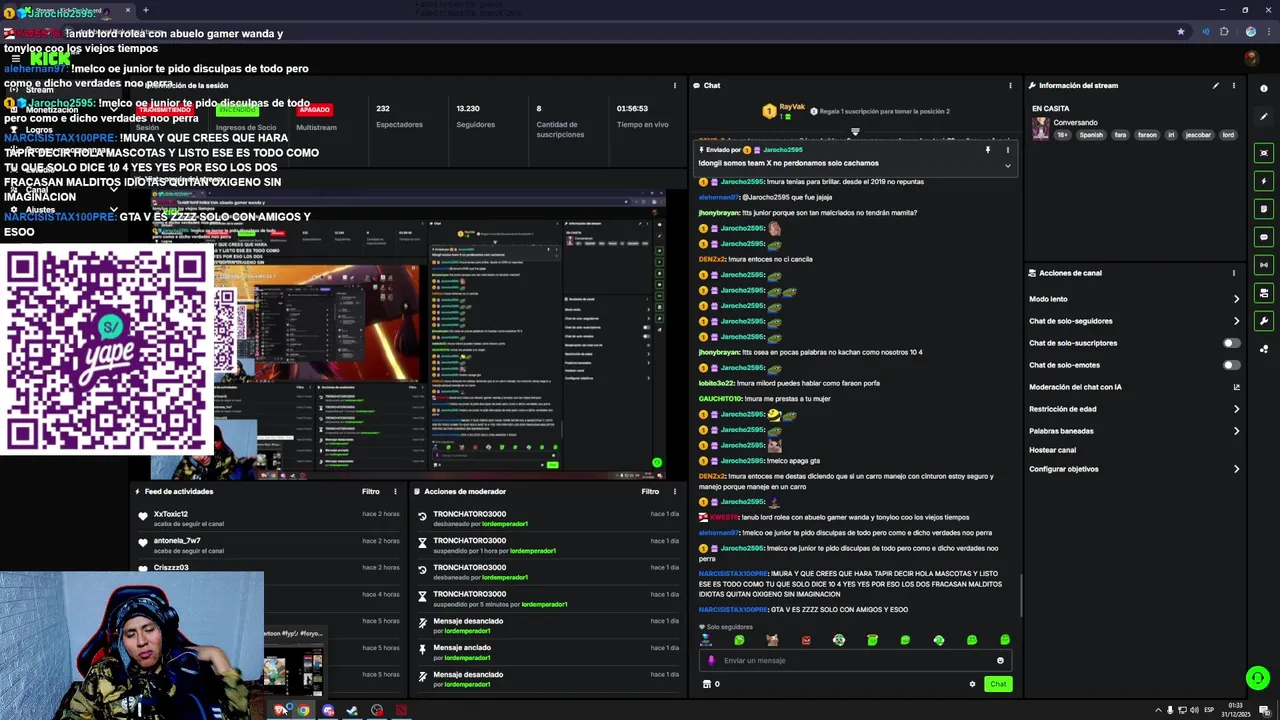This screenshot has width=1280, height=720.
Task: Send message with green Chat button
Action: (998, 684)
